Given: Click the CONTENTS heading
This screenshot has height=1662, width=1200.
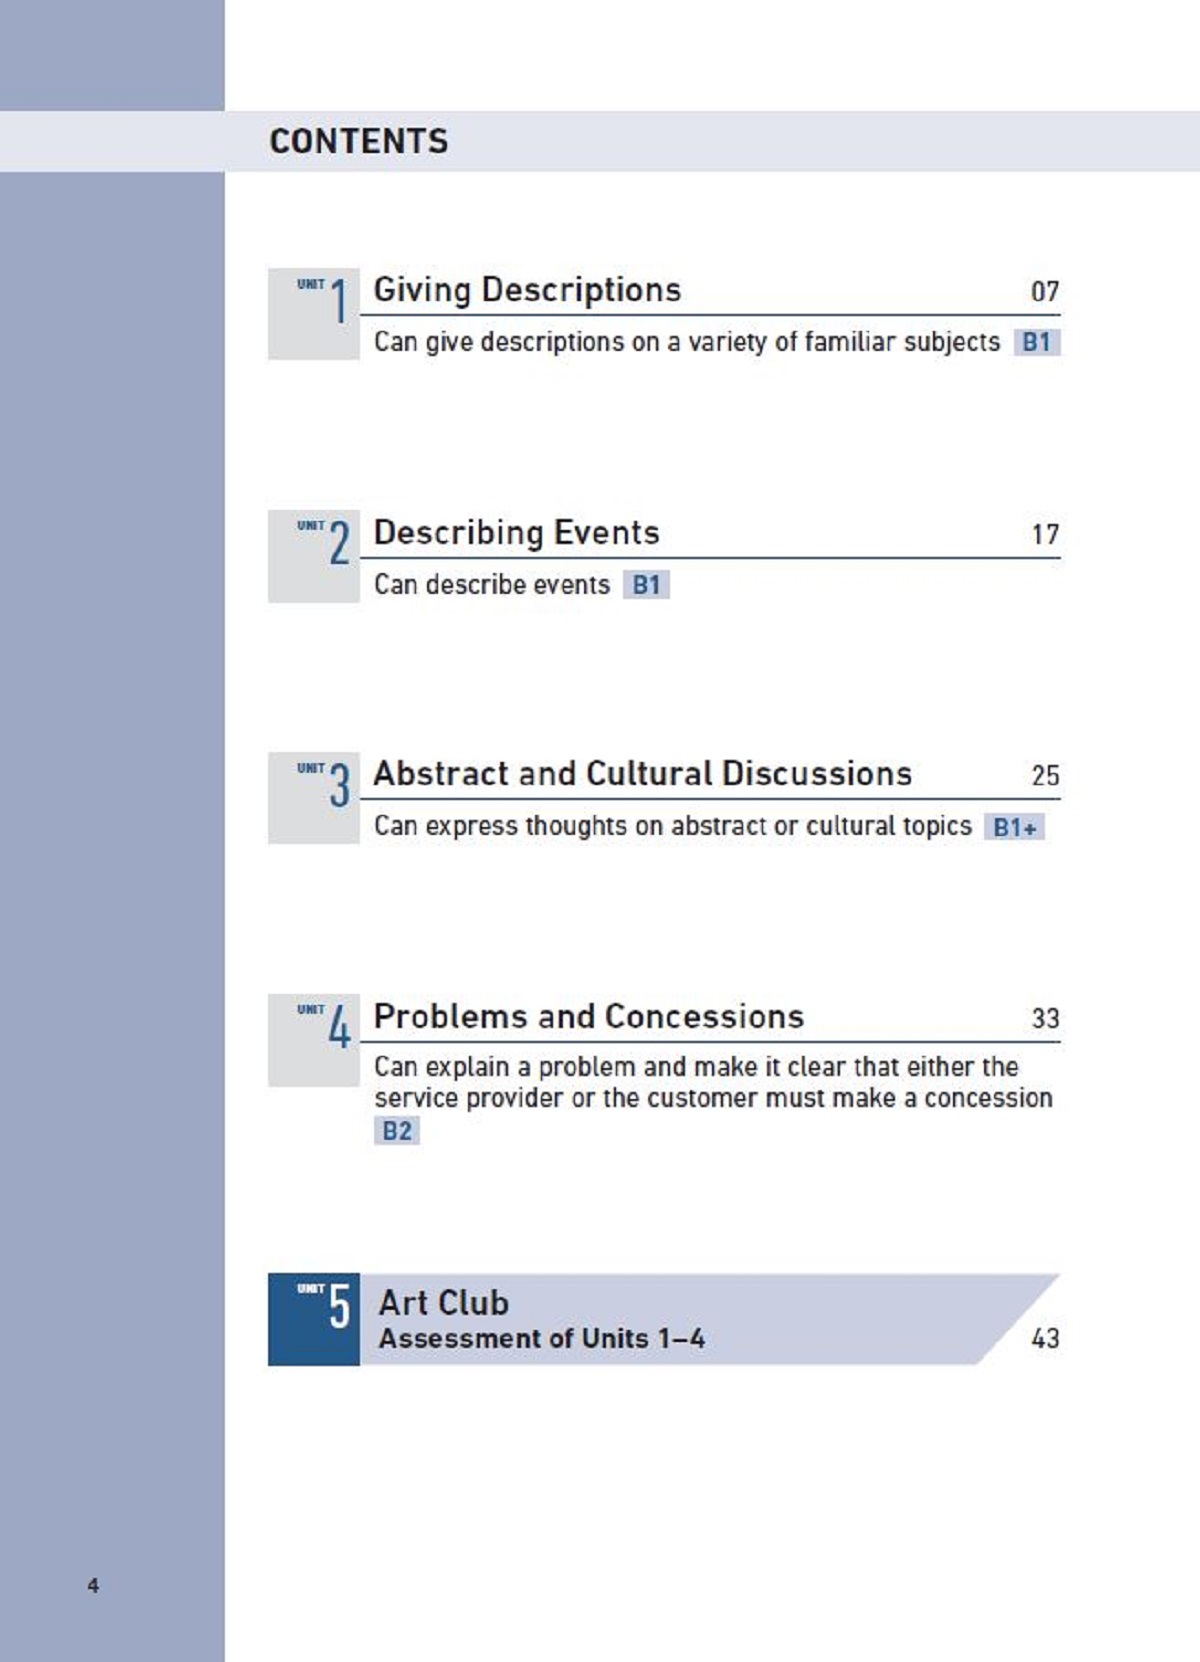Looking at the screenshot, I should [359, 141].
